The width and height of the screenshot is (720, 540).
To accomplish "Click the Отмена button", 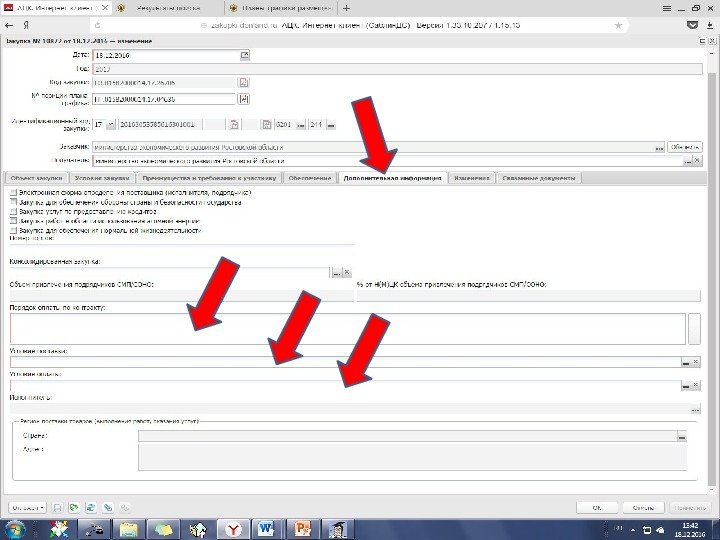I will coord(643,508).
